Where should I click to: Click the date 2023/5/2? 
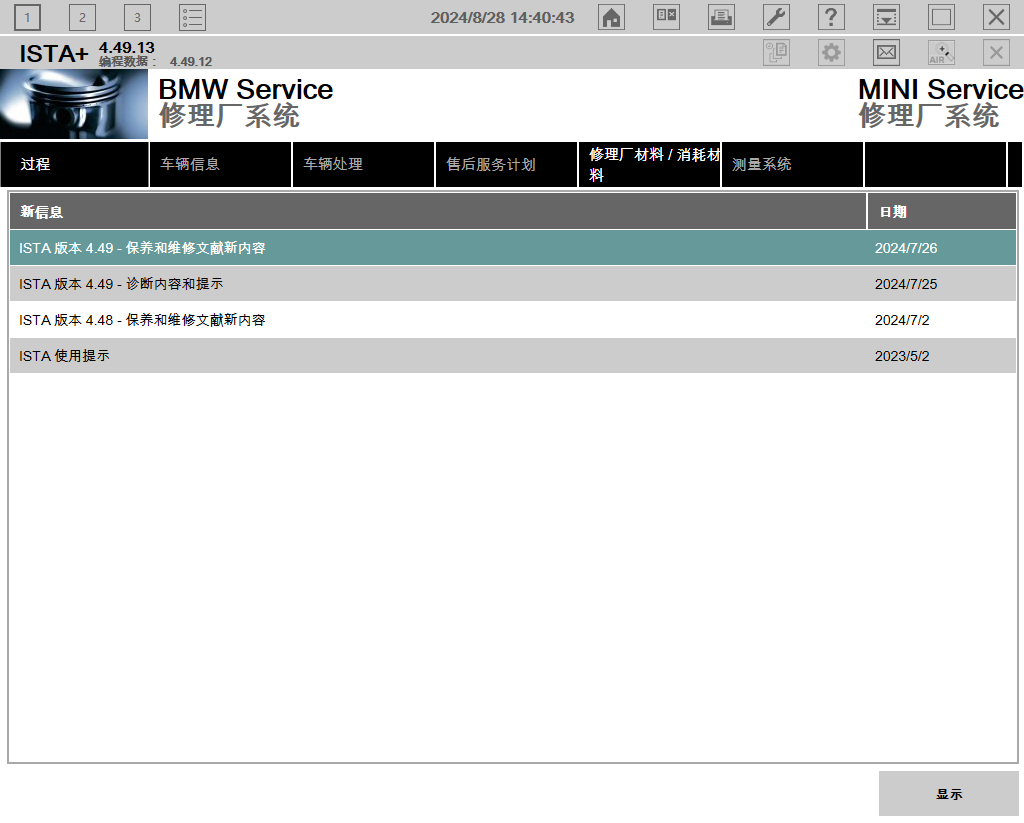pyautogui.click(x=902, y=356)
